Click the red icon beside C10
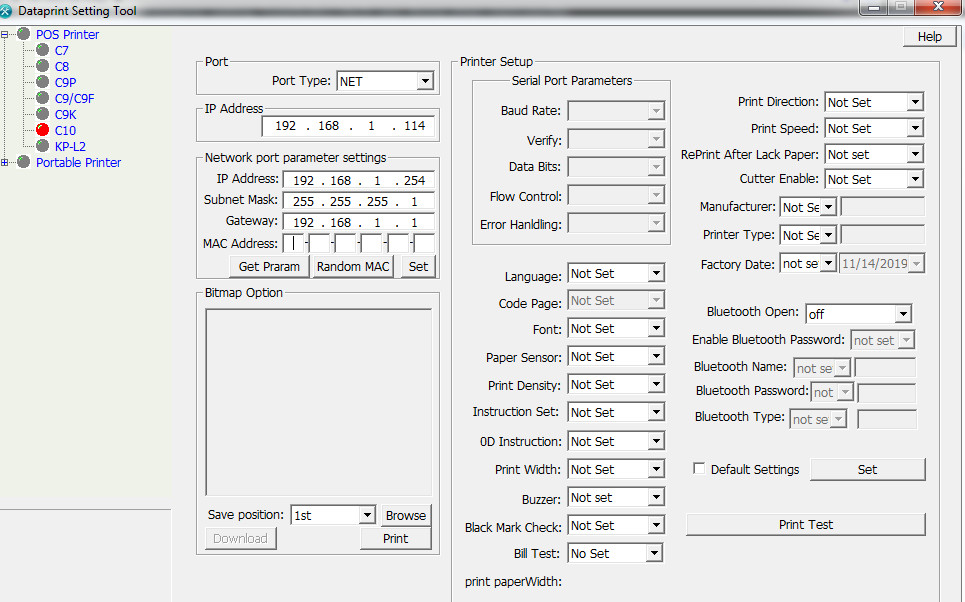This screenshot has width=965, height=602. pos(42,130)
